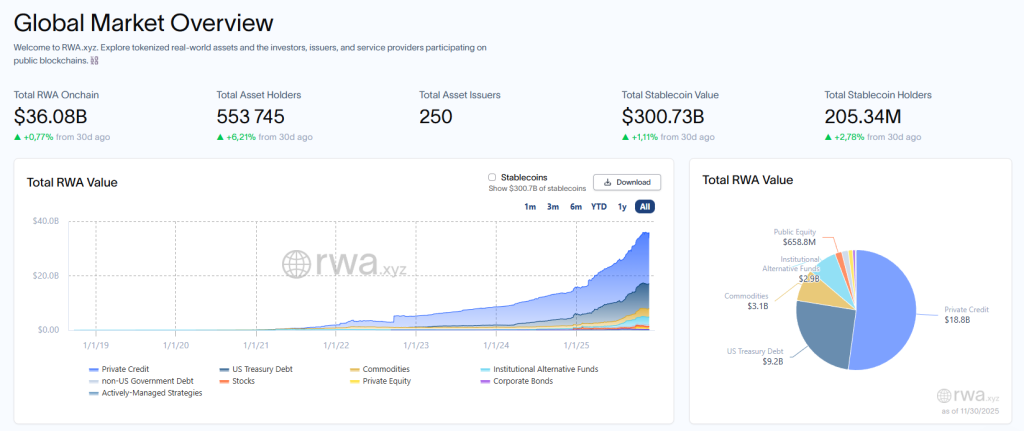The height and width of the screenshot is (431, 1024).
Task: Choose the All time range
Action: pyautogui.click(x=645, y=206)
